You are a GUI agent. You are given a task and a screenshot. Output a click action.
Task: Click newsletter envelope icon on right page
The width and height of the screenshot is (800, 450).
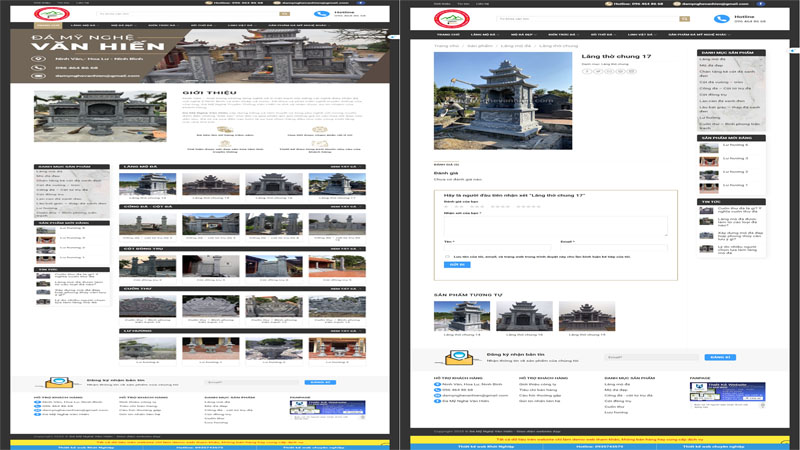click(x=459, y=357)
